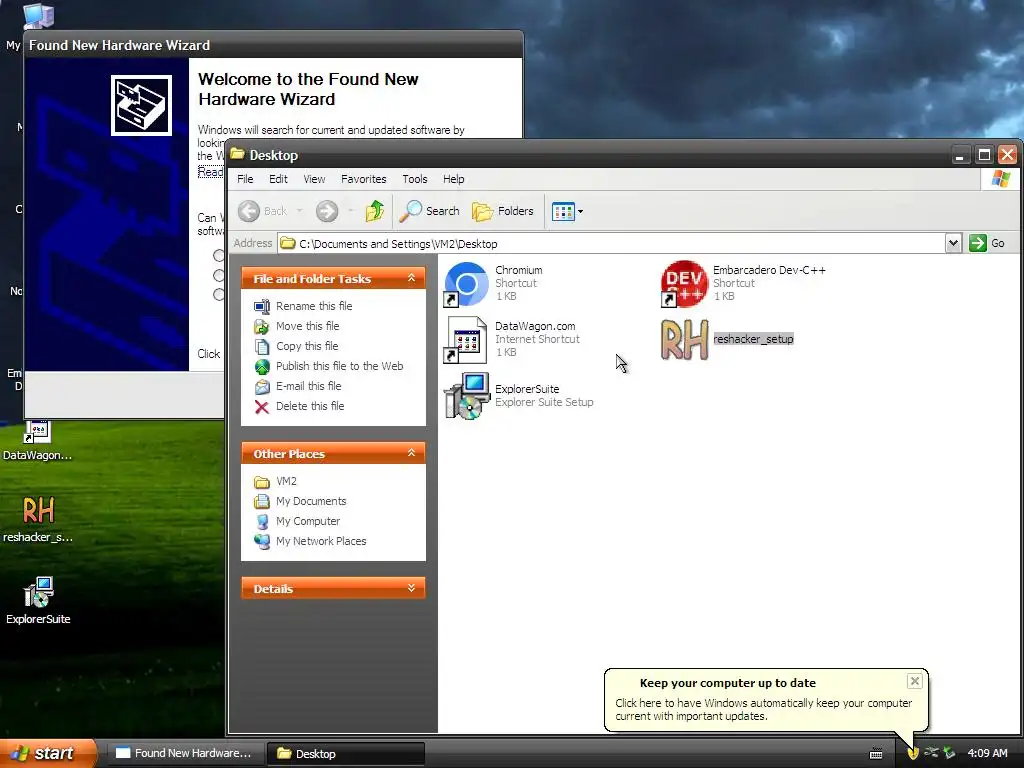Click Rename this file task

(x=314, y=306)
